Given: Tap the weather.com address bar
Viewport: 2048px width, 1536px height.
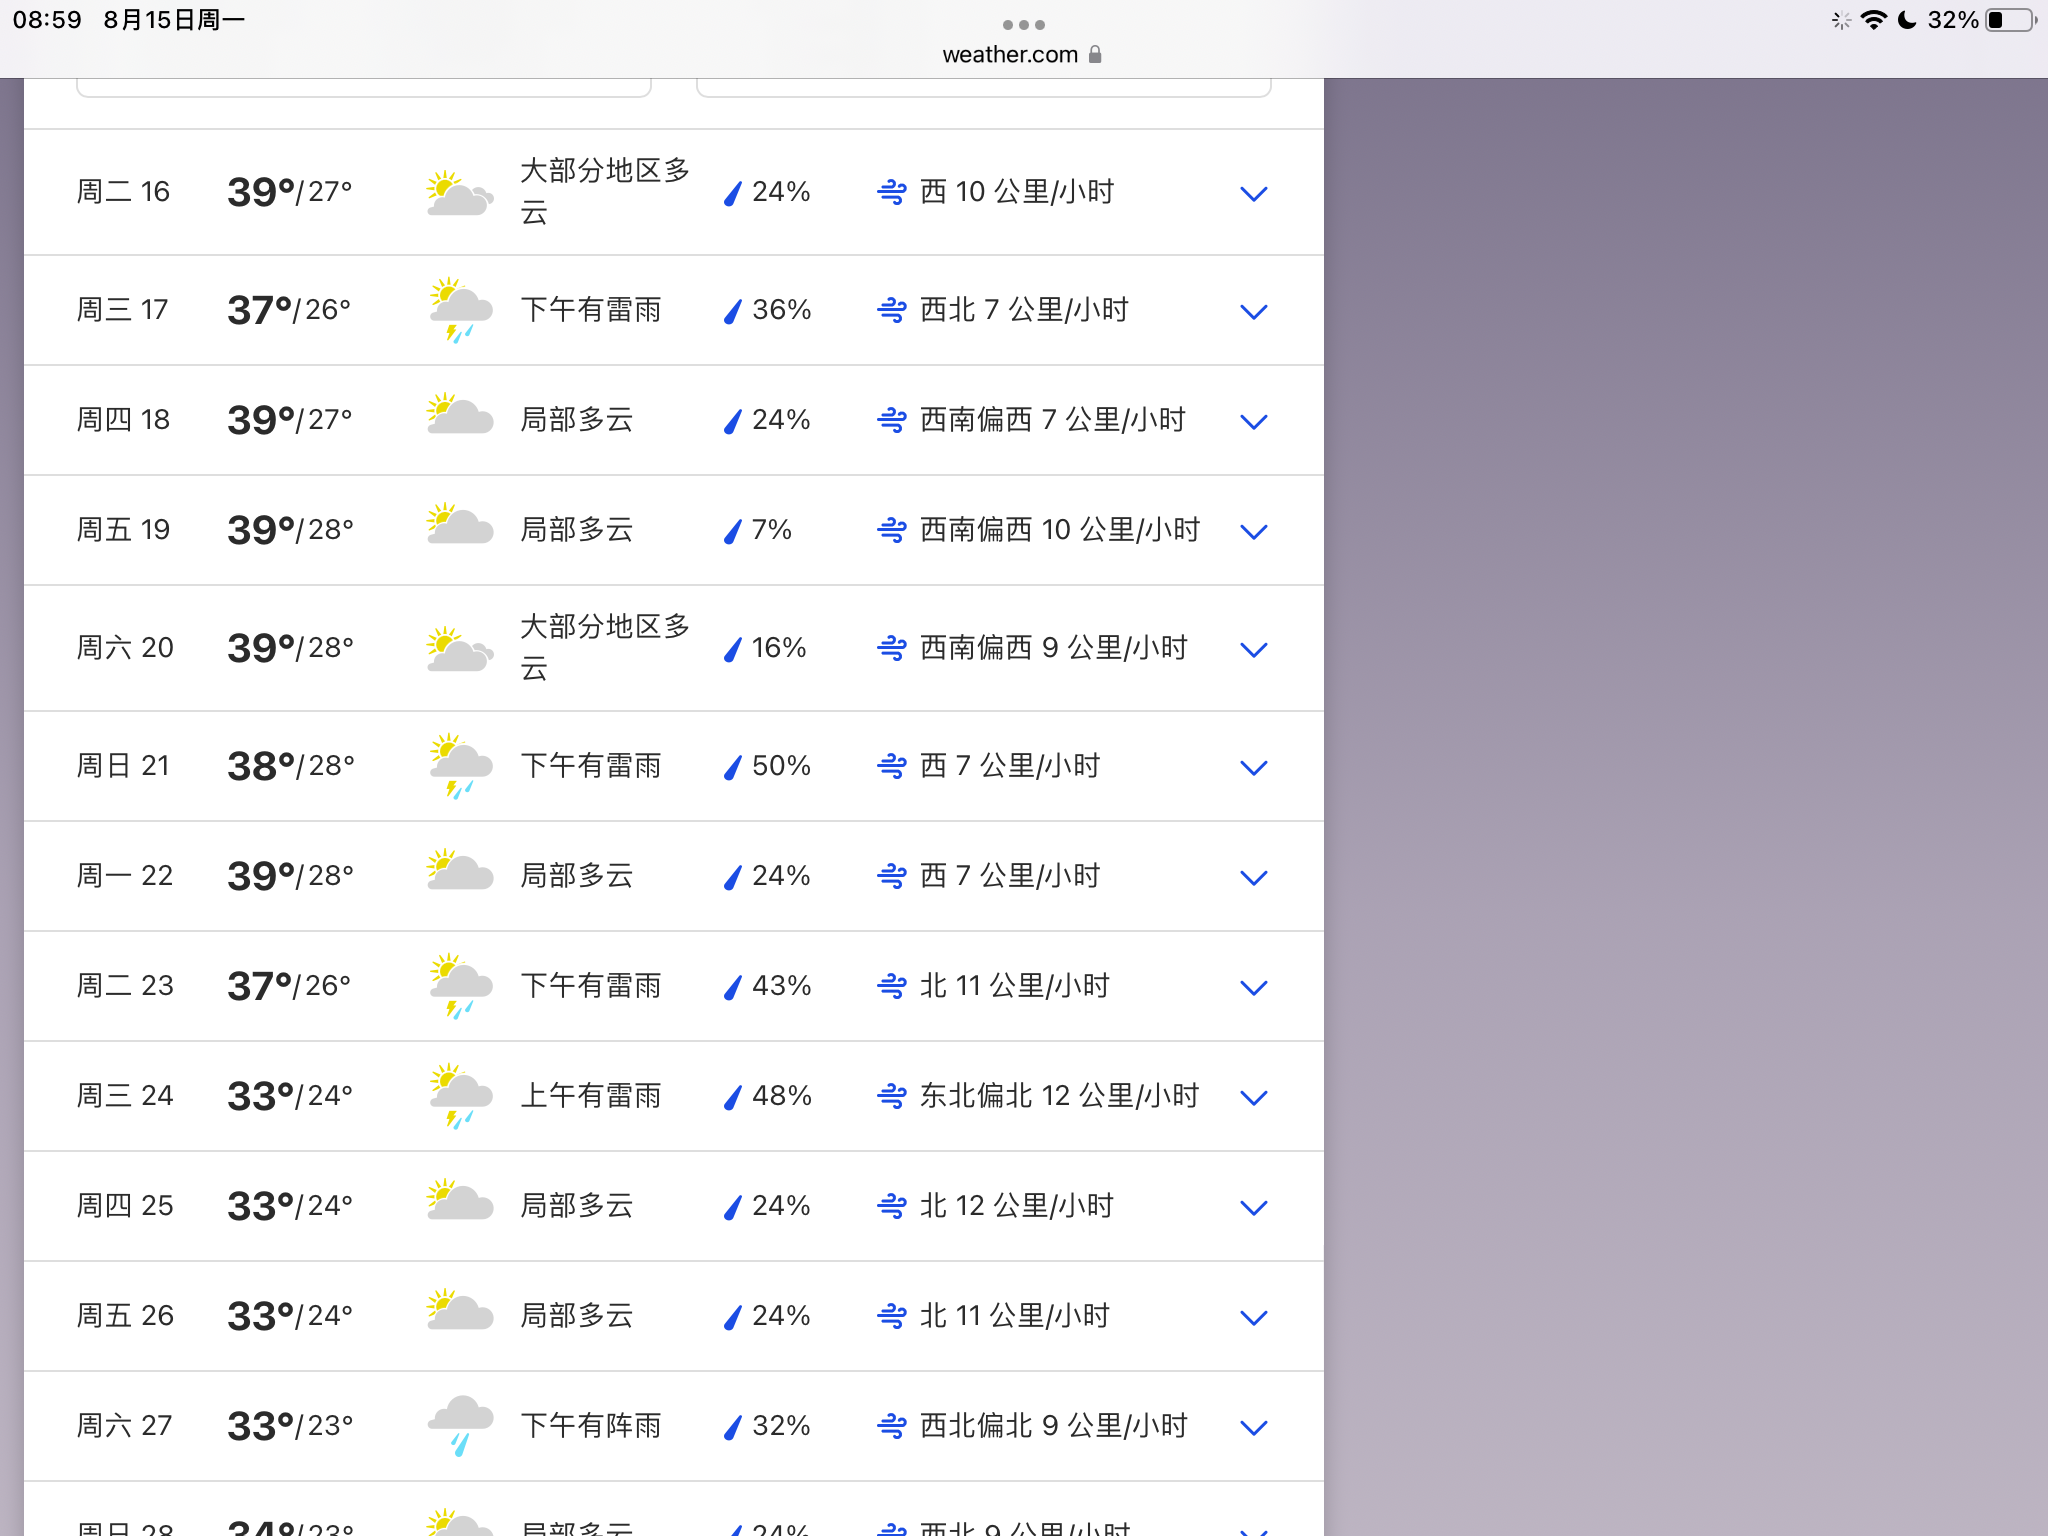Looking at the screenshot, I should (x=1010, y=55).
